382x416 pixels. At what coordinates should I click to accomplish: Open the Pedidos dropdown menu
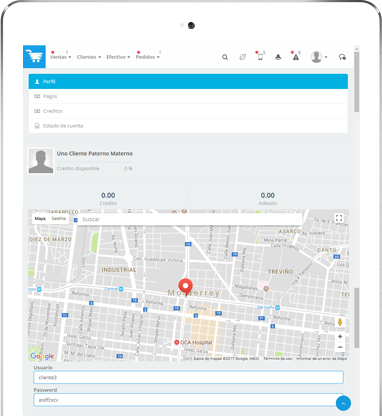click(147, 57)
